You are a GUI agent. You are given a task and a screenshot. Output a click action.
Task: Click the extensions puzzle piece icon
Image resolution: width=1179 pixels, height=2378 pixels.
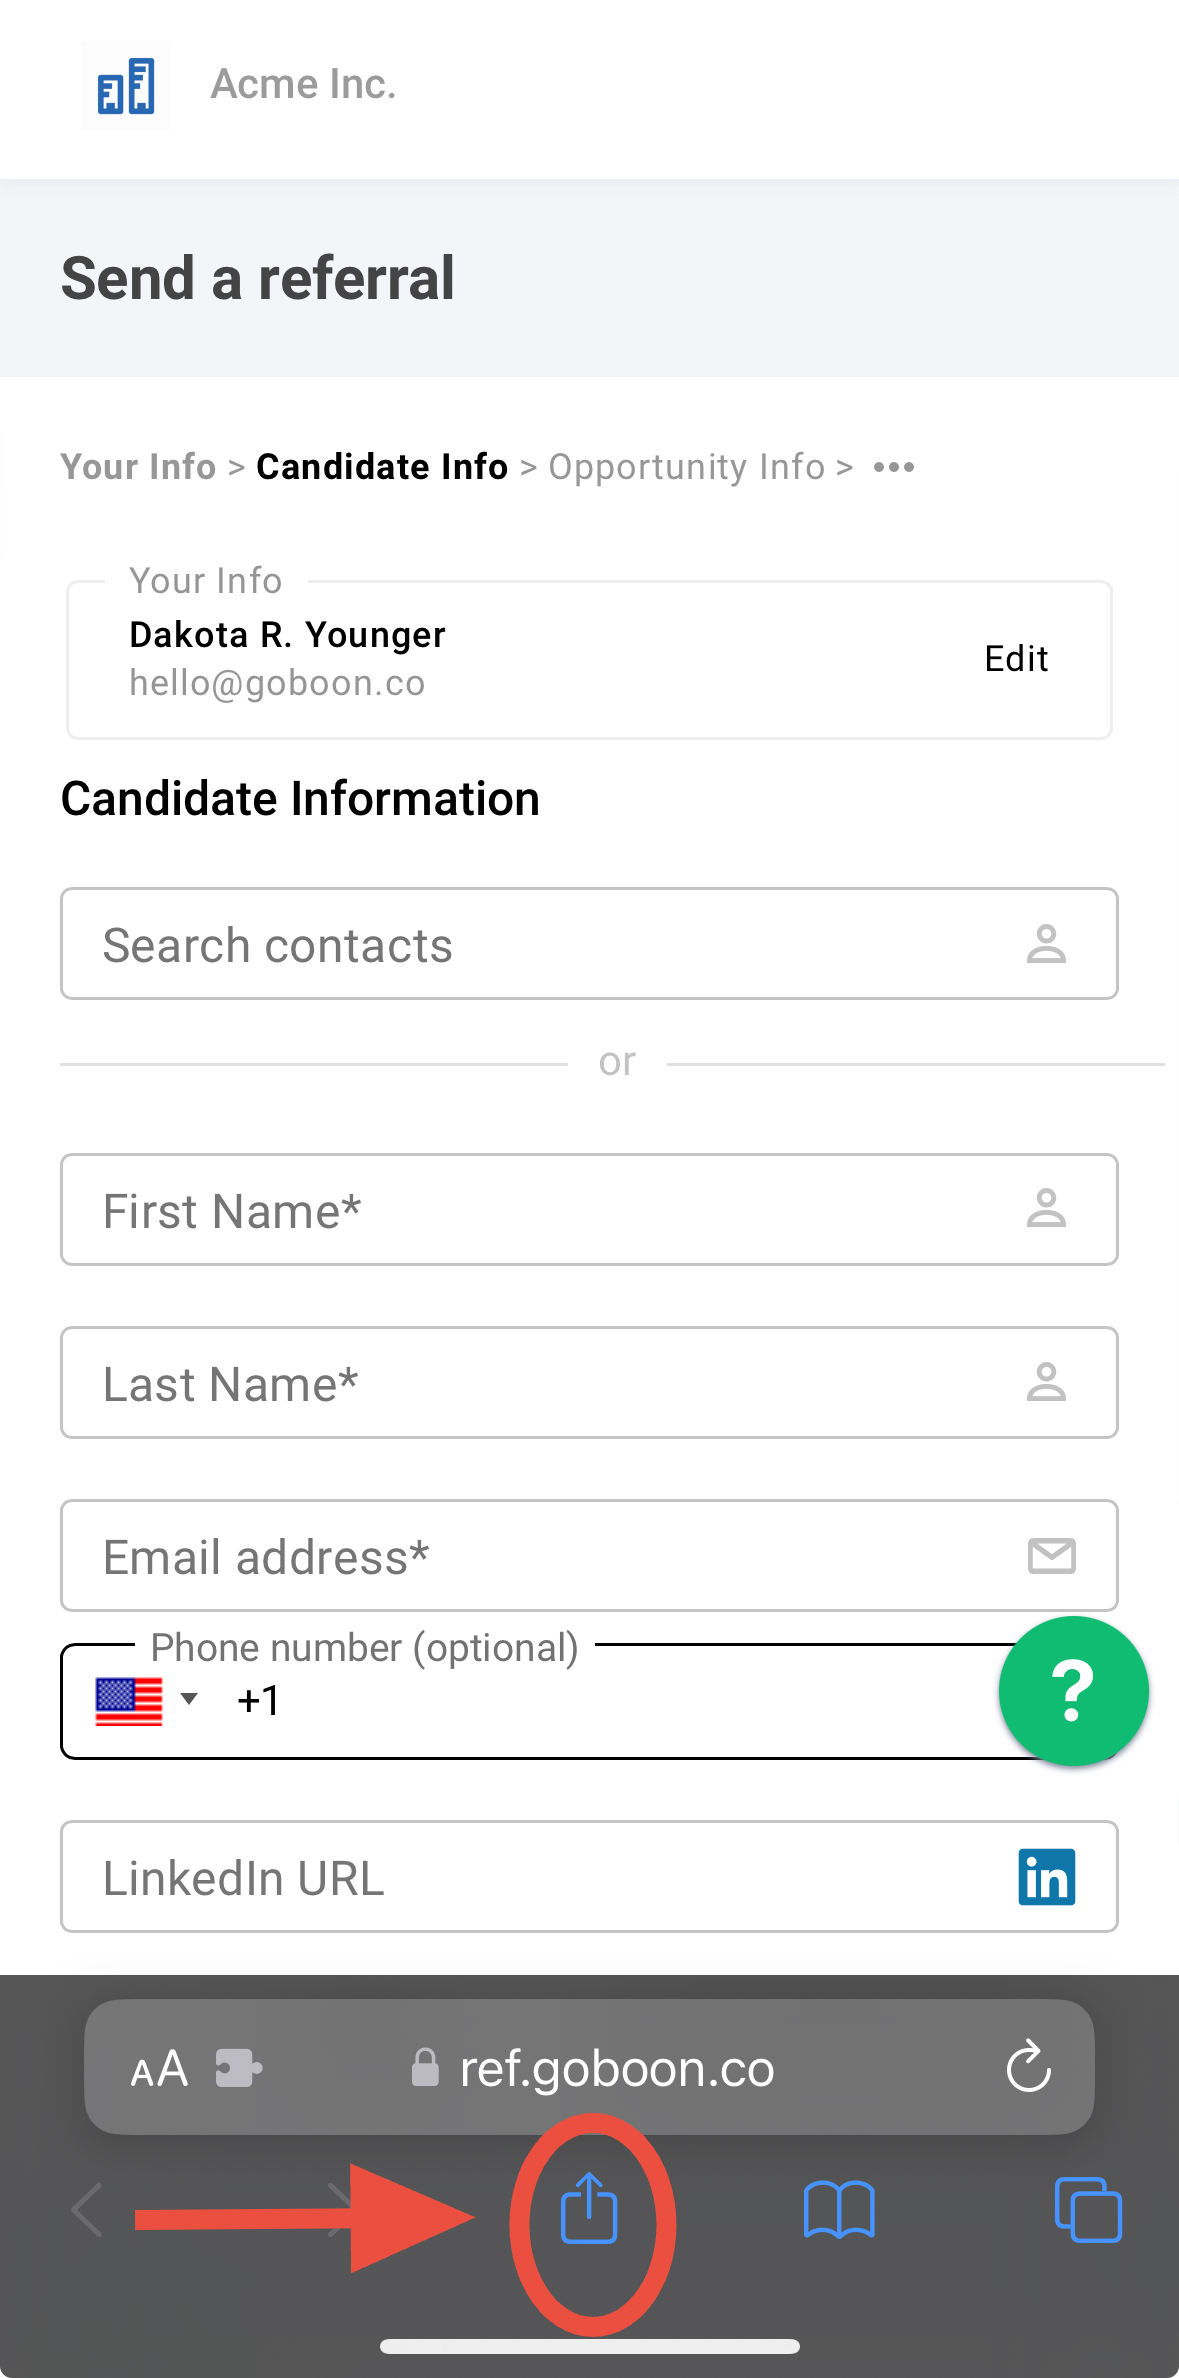239,2068
